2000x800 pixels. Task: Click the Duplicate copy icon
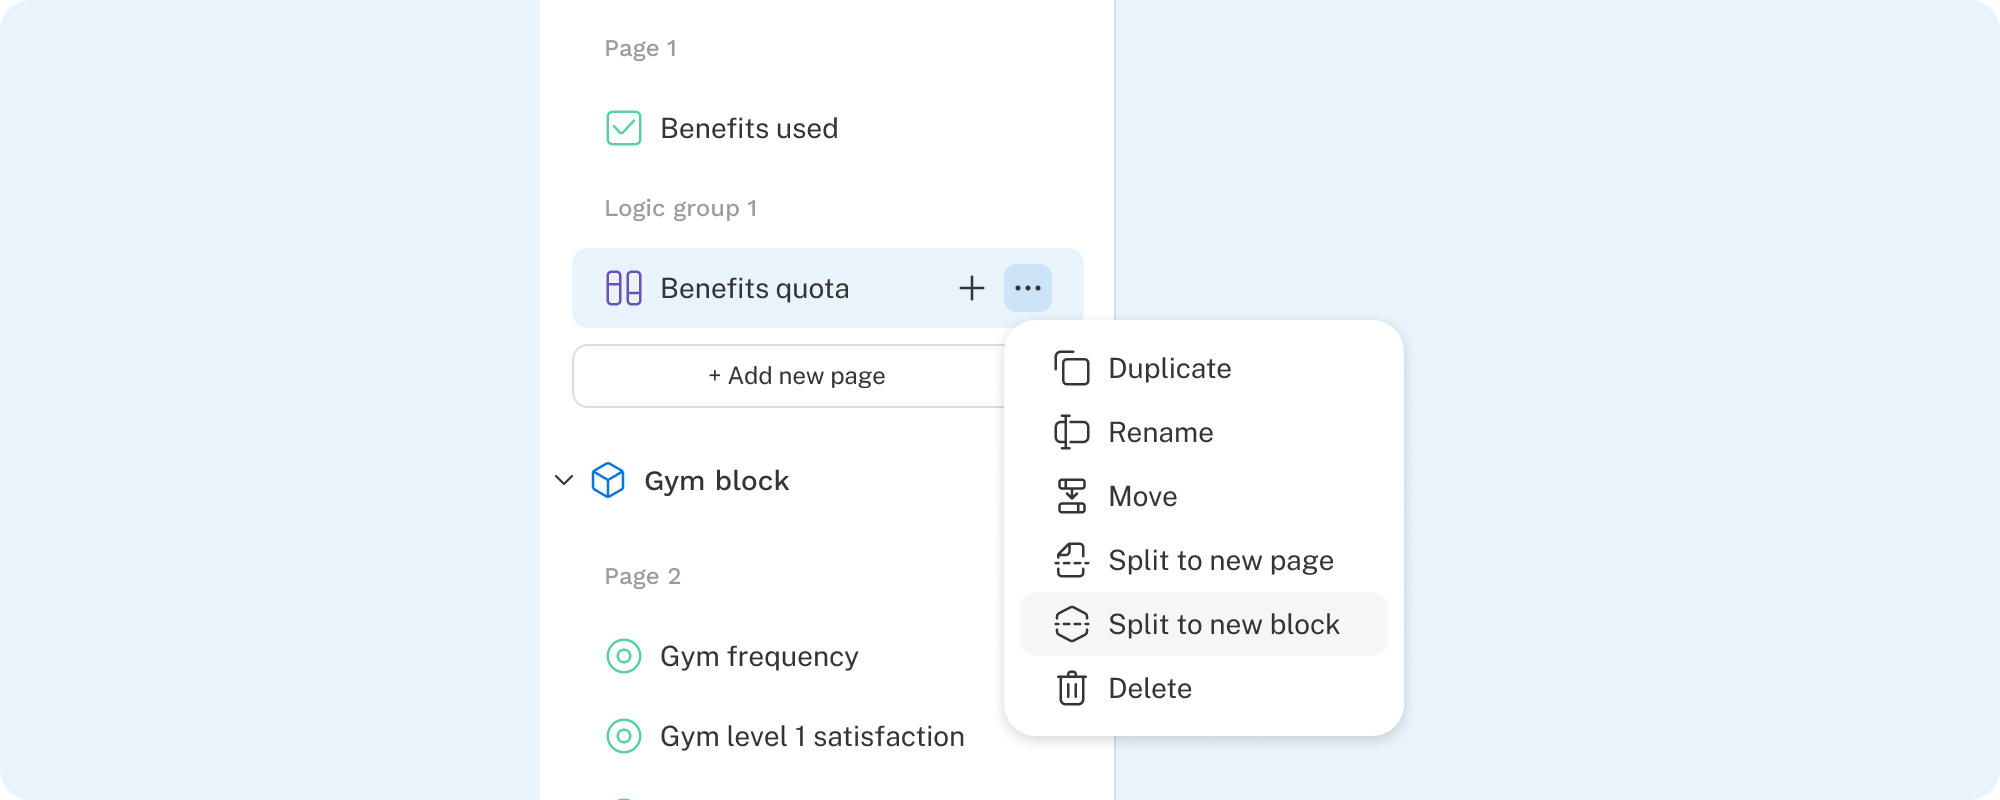[x=1072, y=368]
